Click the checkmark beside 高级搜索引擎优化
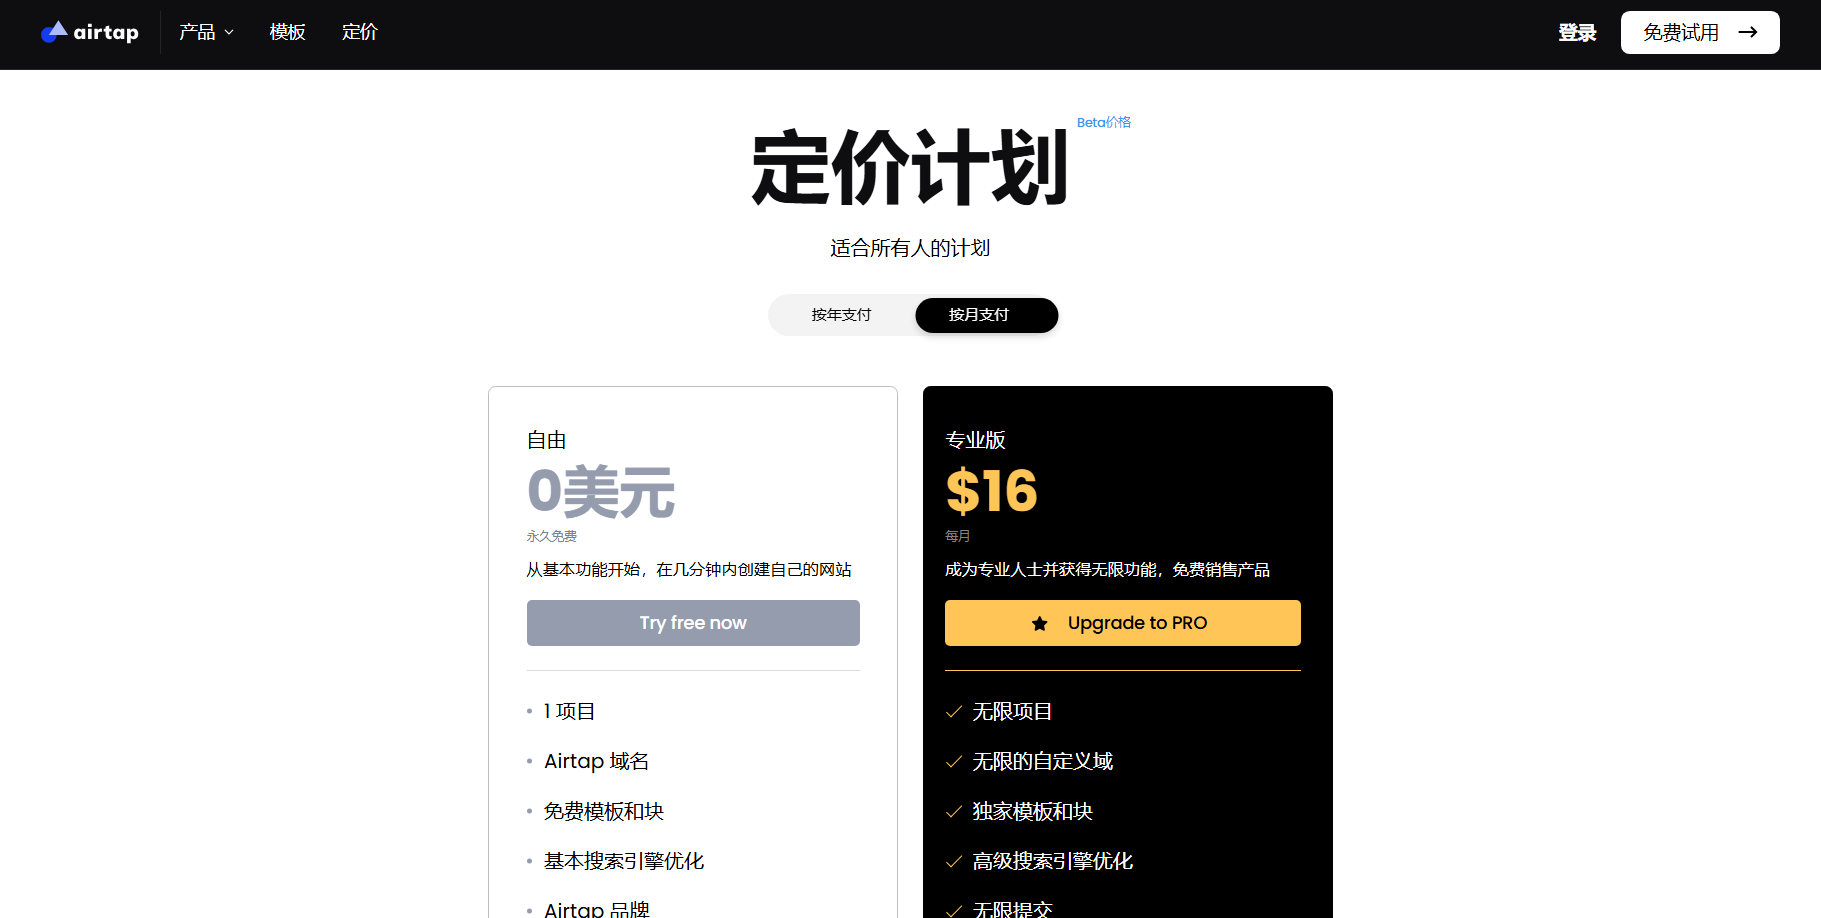This screenshot has width=1821, height=918. (x=954, y=862)
